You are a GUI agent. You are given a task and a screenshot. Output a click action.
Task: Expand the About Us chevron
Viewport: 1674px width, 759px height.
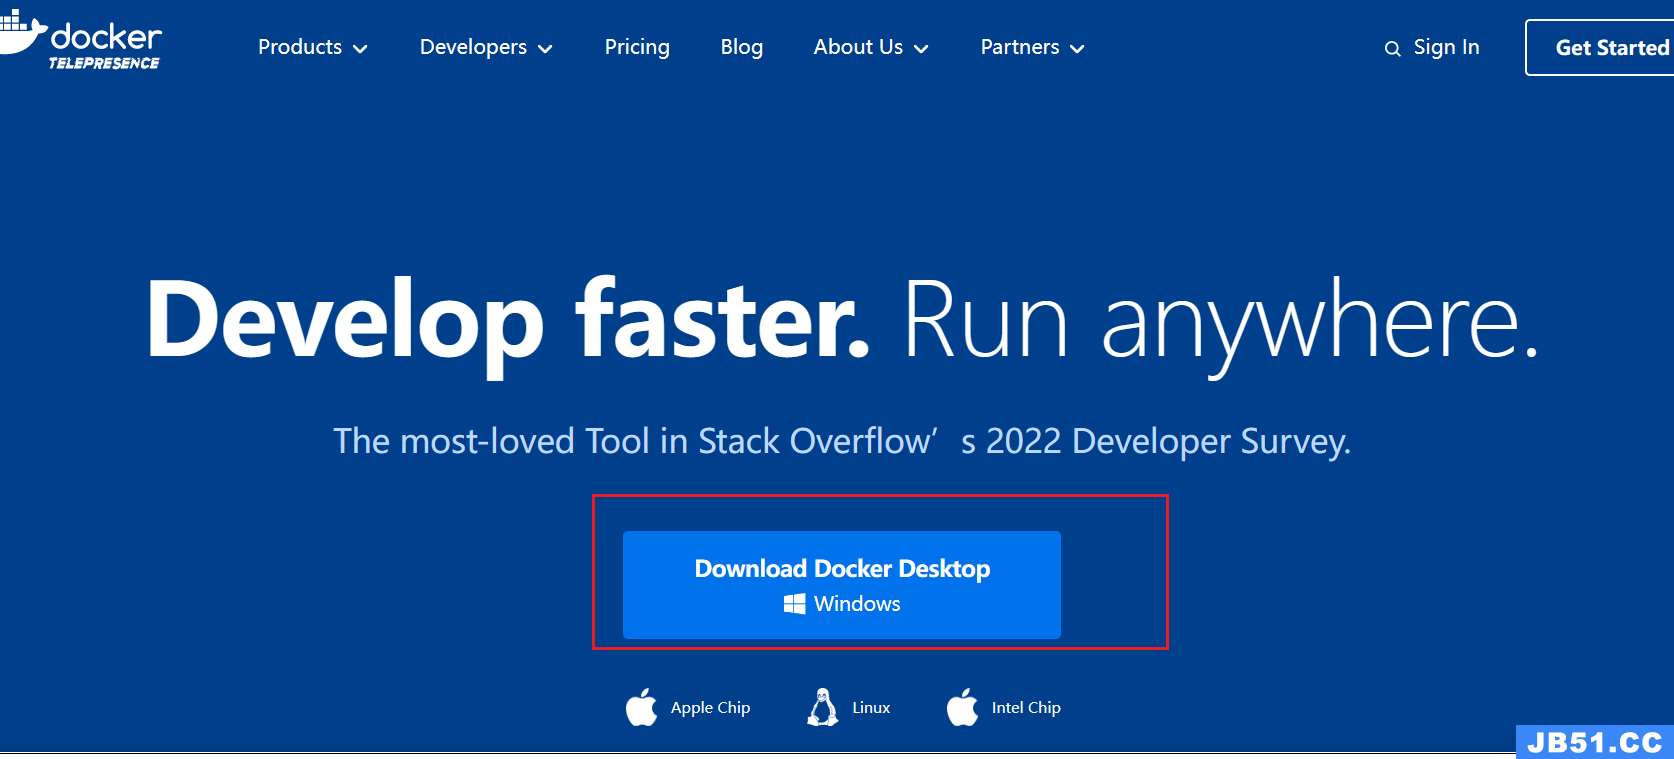click(x=921, y=49)
